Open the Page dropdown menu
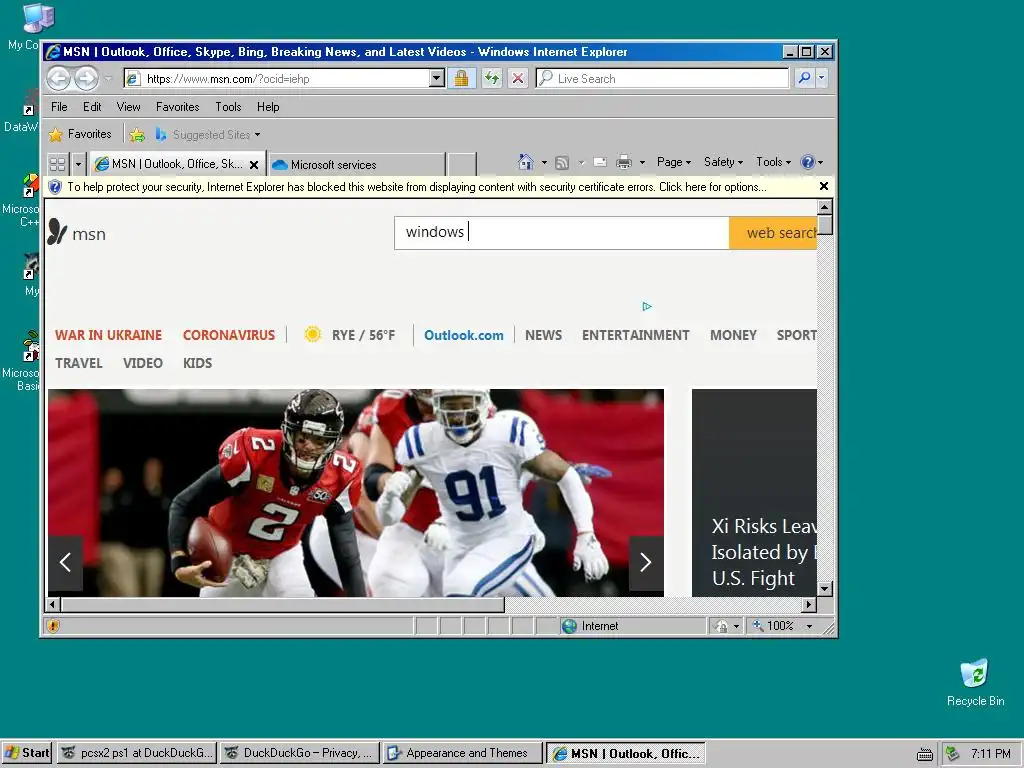The width and height of the screenshot is (1024, 768). coord(673,162)
